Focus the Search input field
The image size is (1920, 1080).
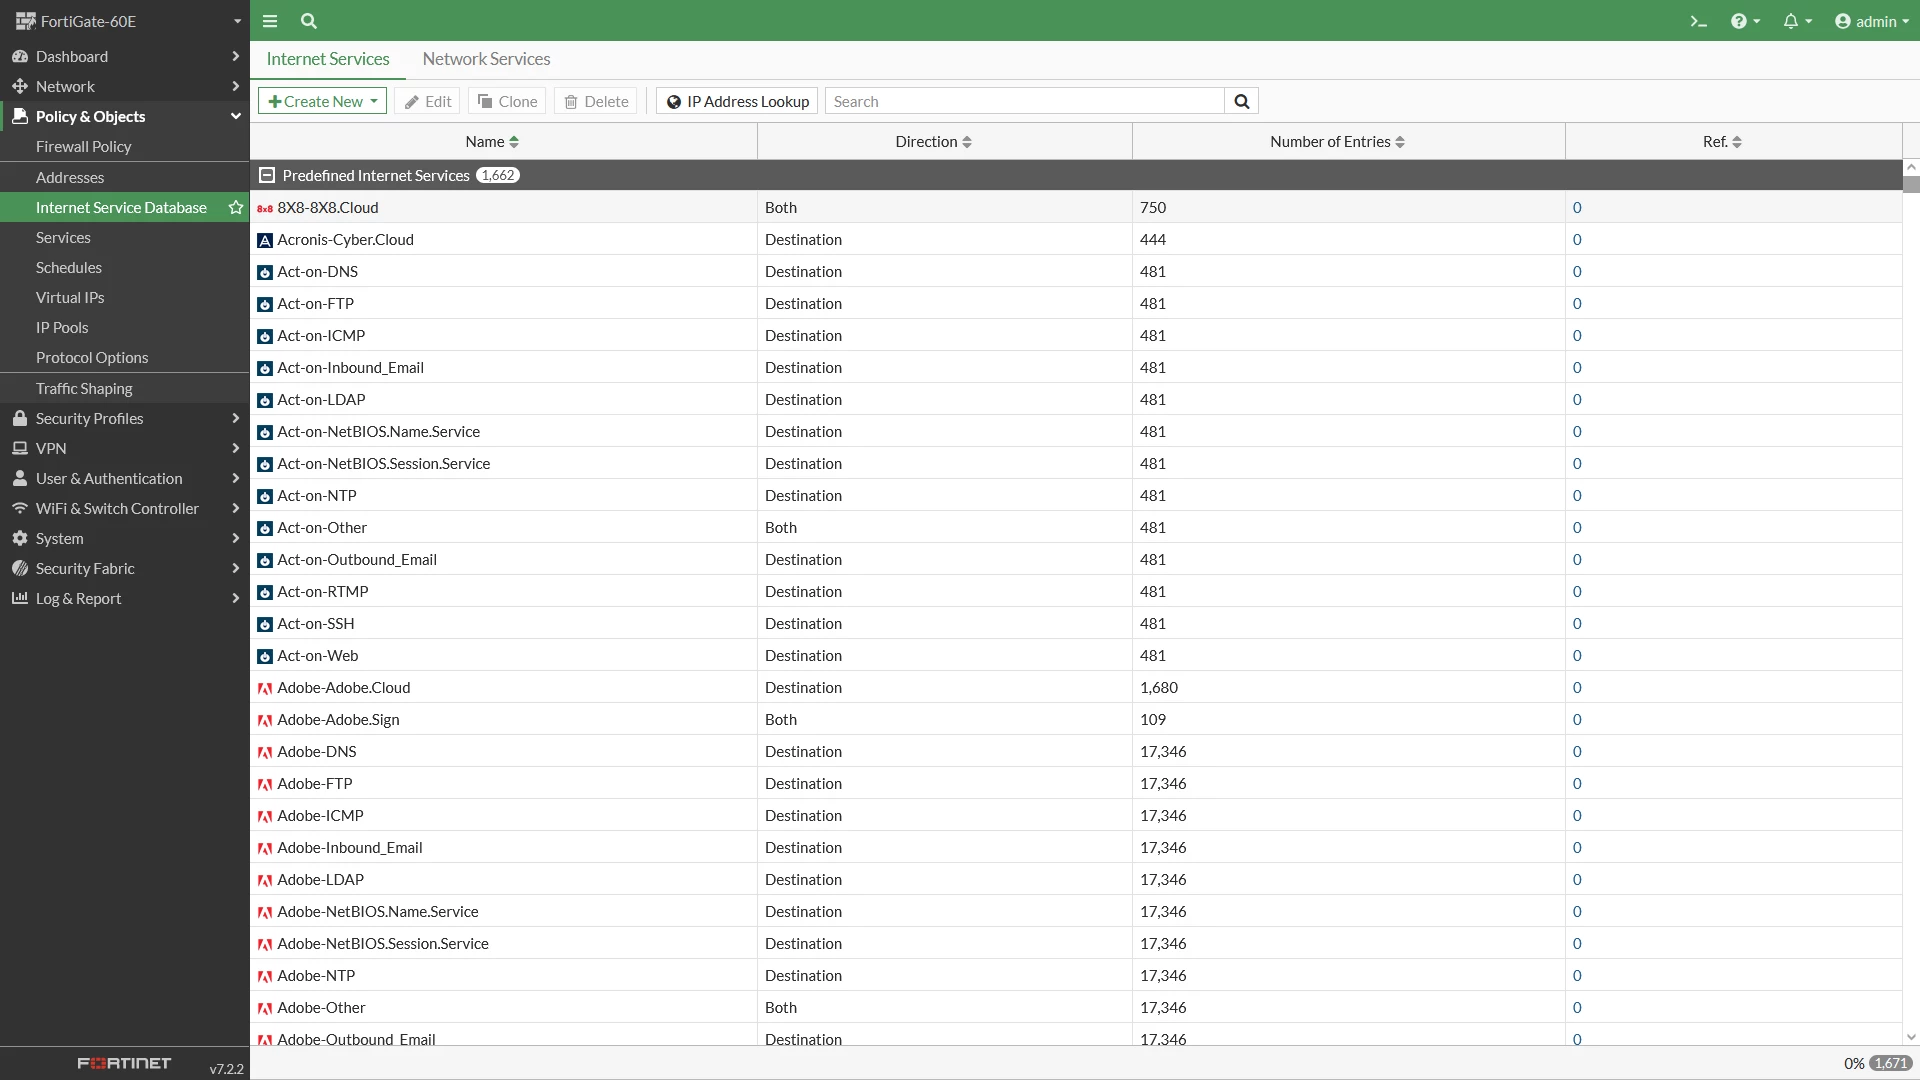pyautogui.click(x=1024, y=101)
